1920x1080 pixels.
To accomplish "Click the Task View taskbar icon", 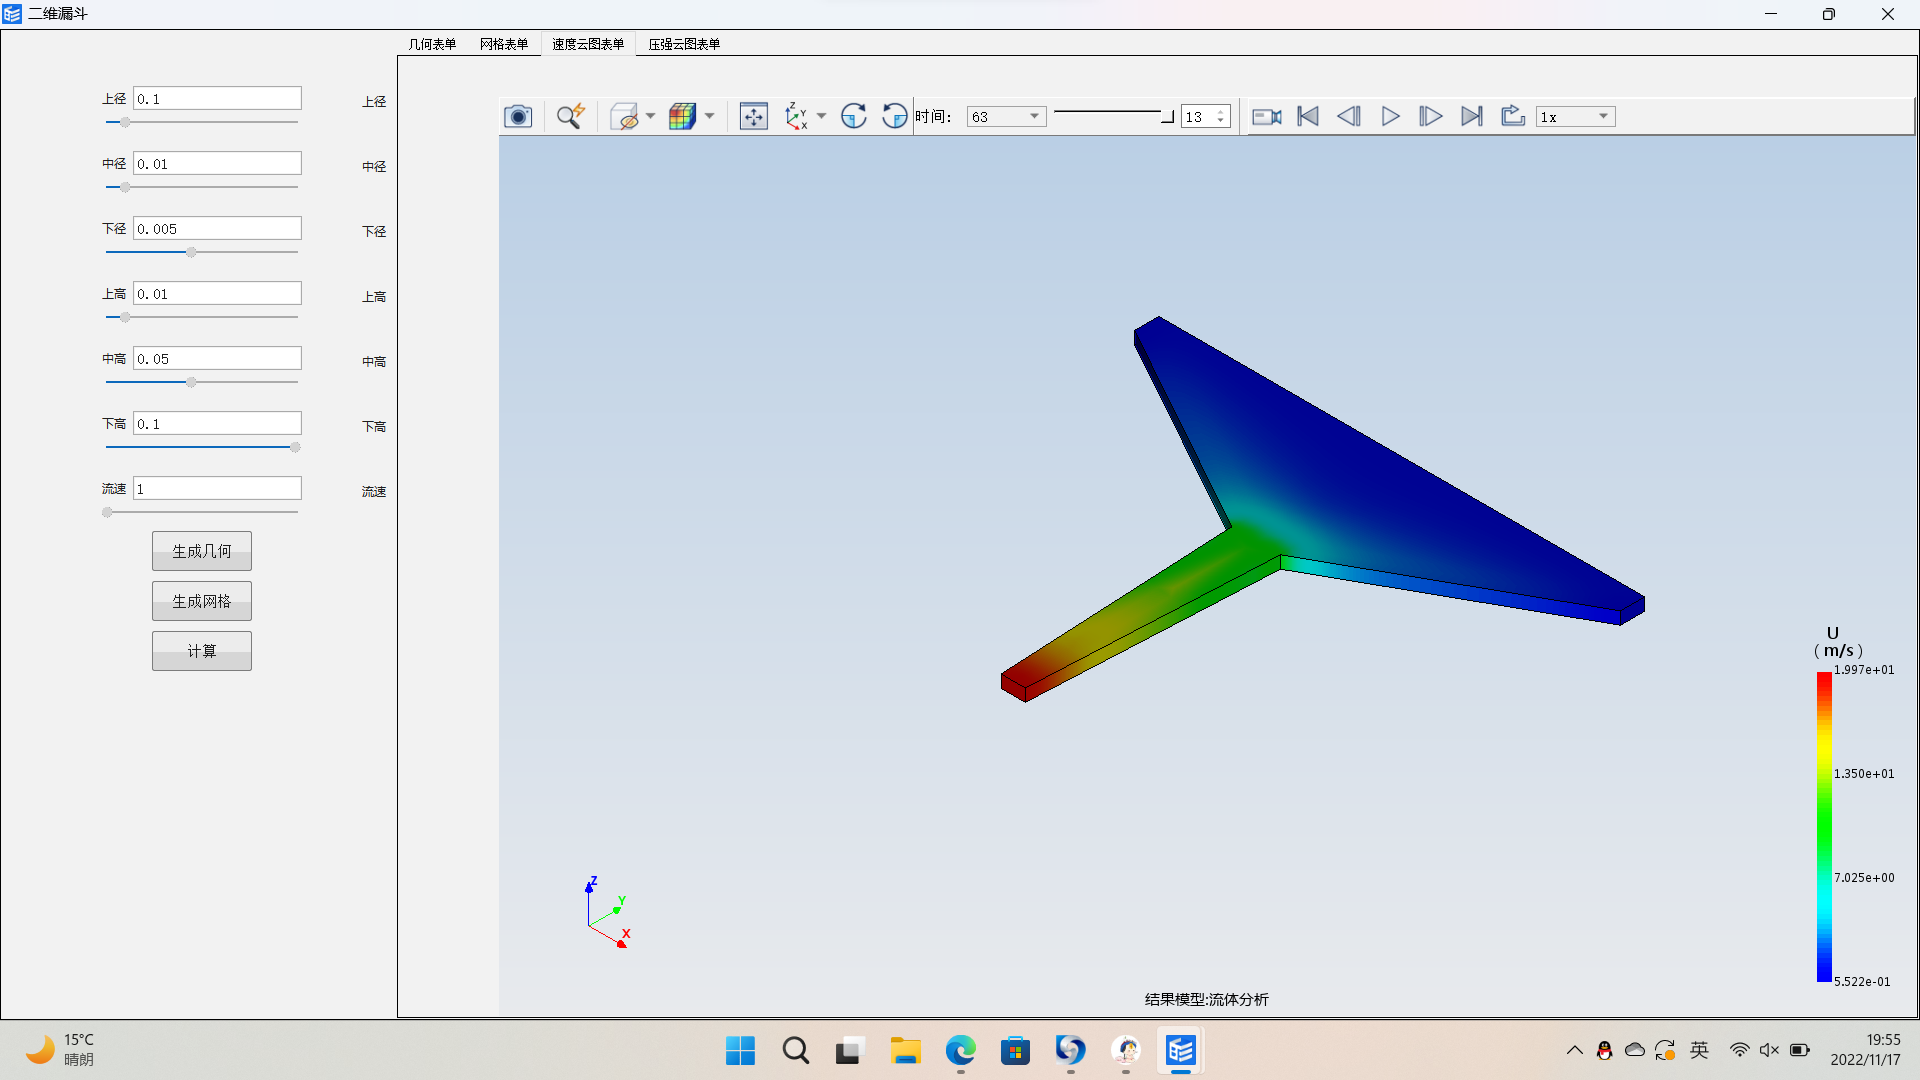I will point(849,1050).
